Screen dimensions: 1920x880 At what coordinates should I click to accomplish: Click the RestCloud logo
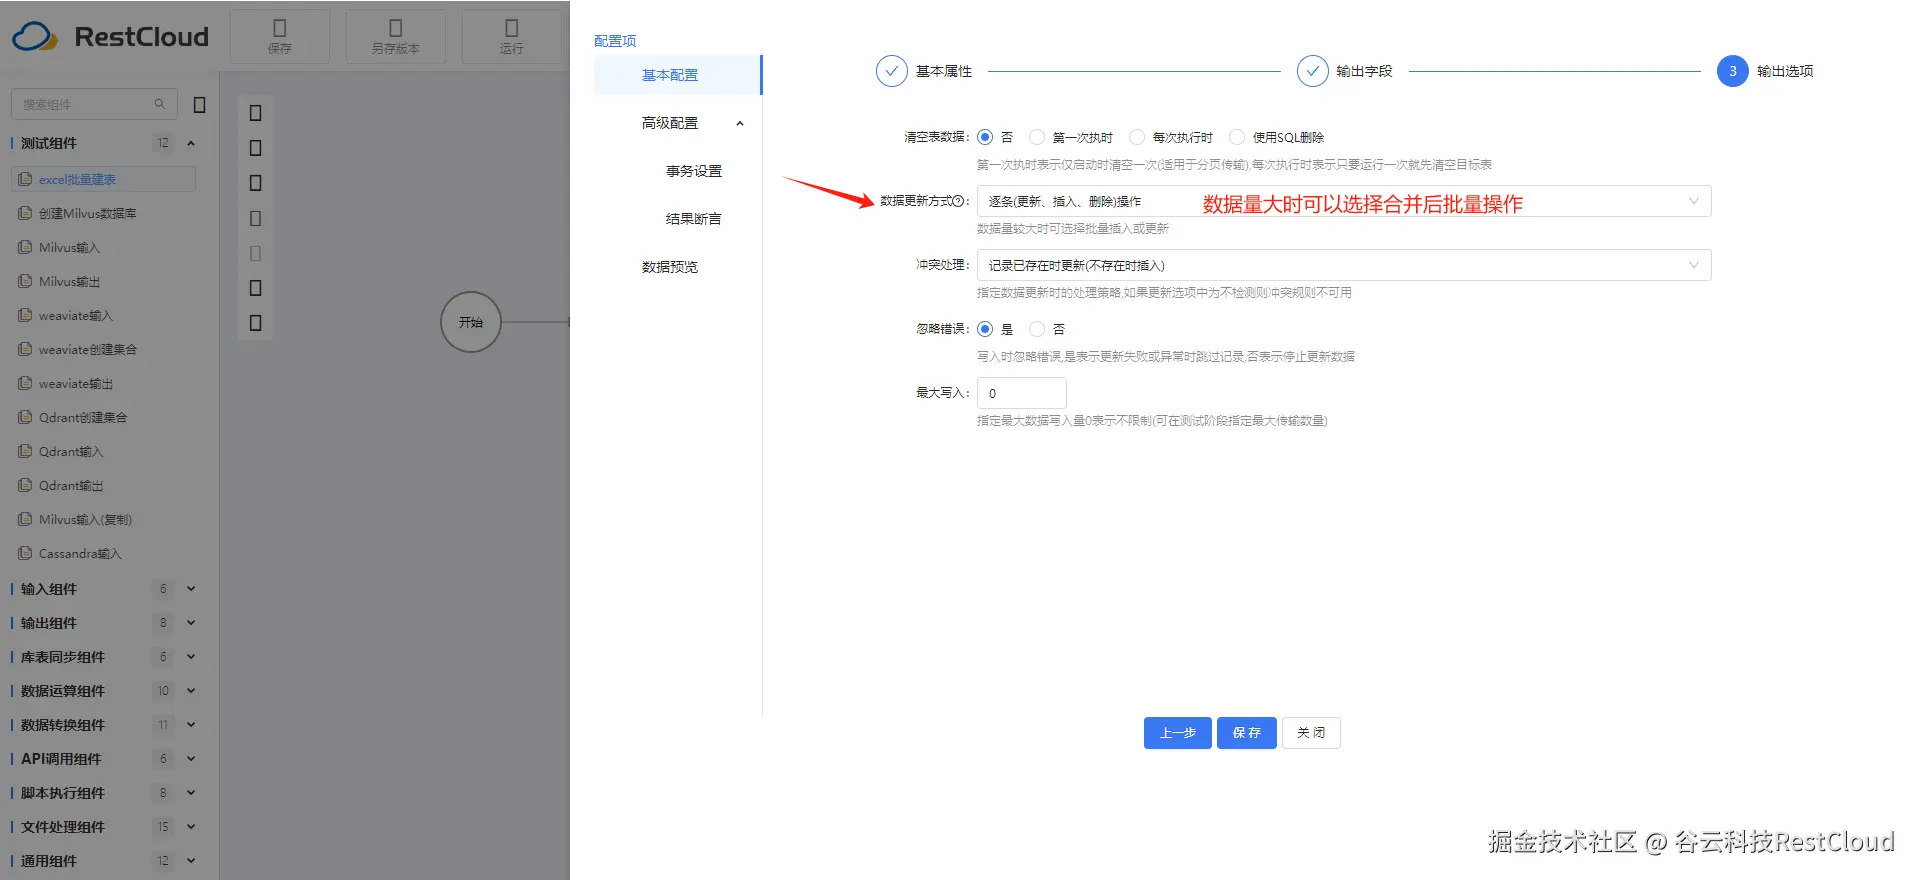(x=110, y=37)
